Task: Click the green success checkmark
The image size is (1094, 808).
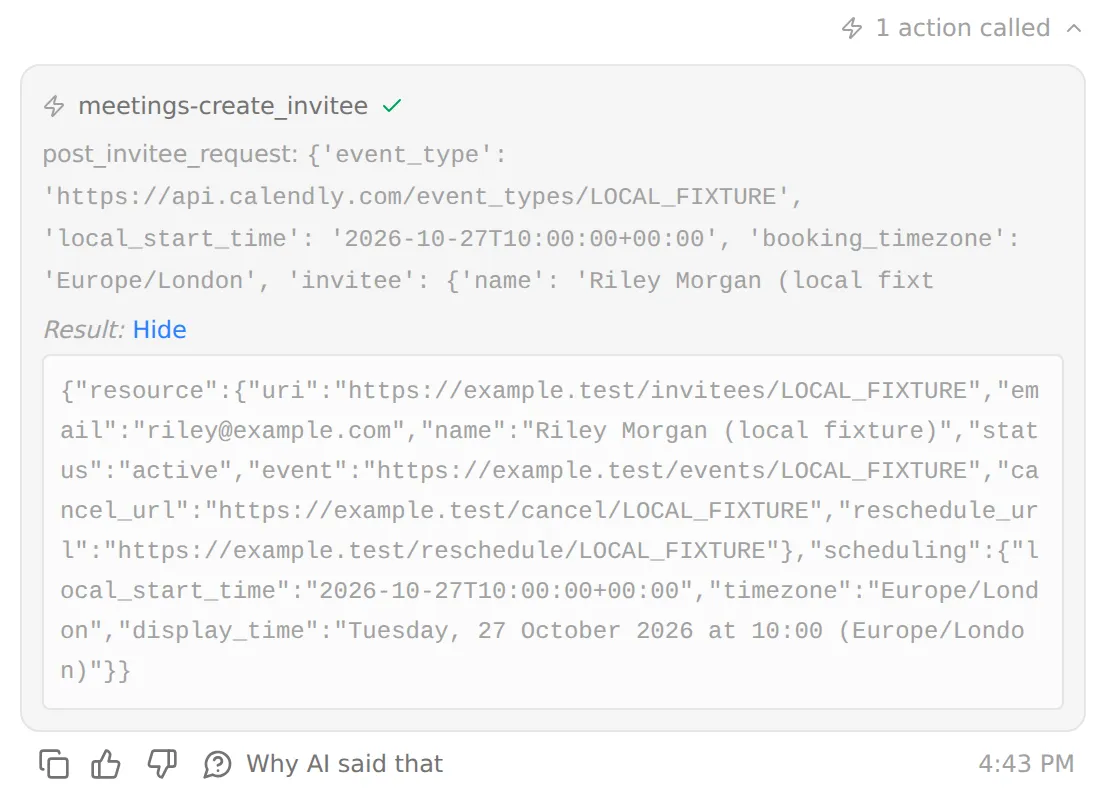Action: (392, 106)
